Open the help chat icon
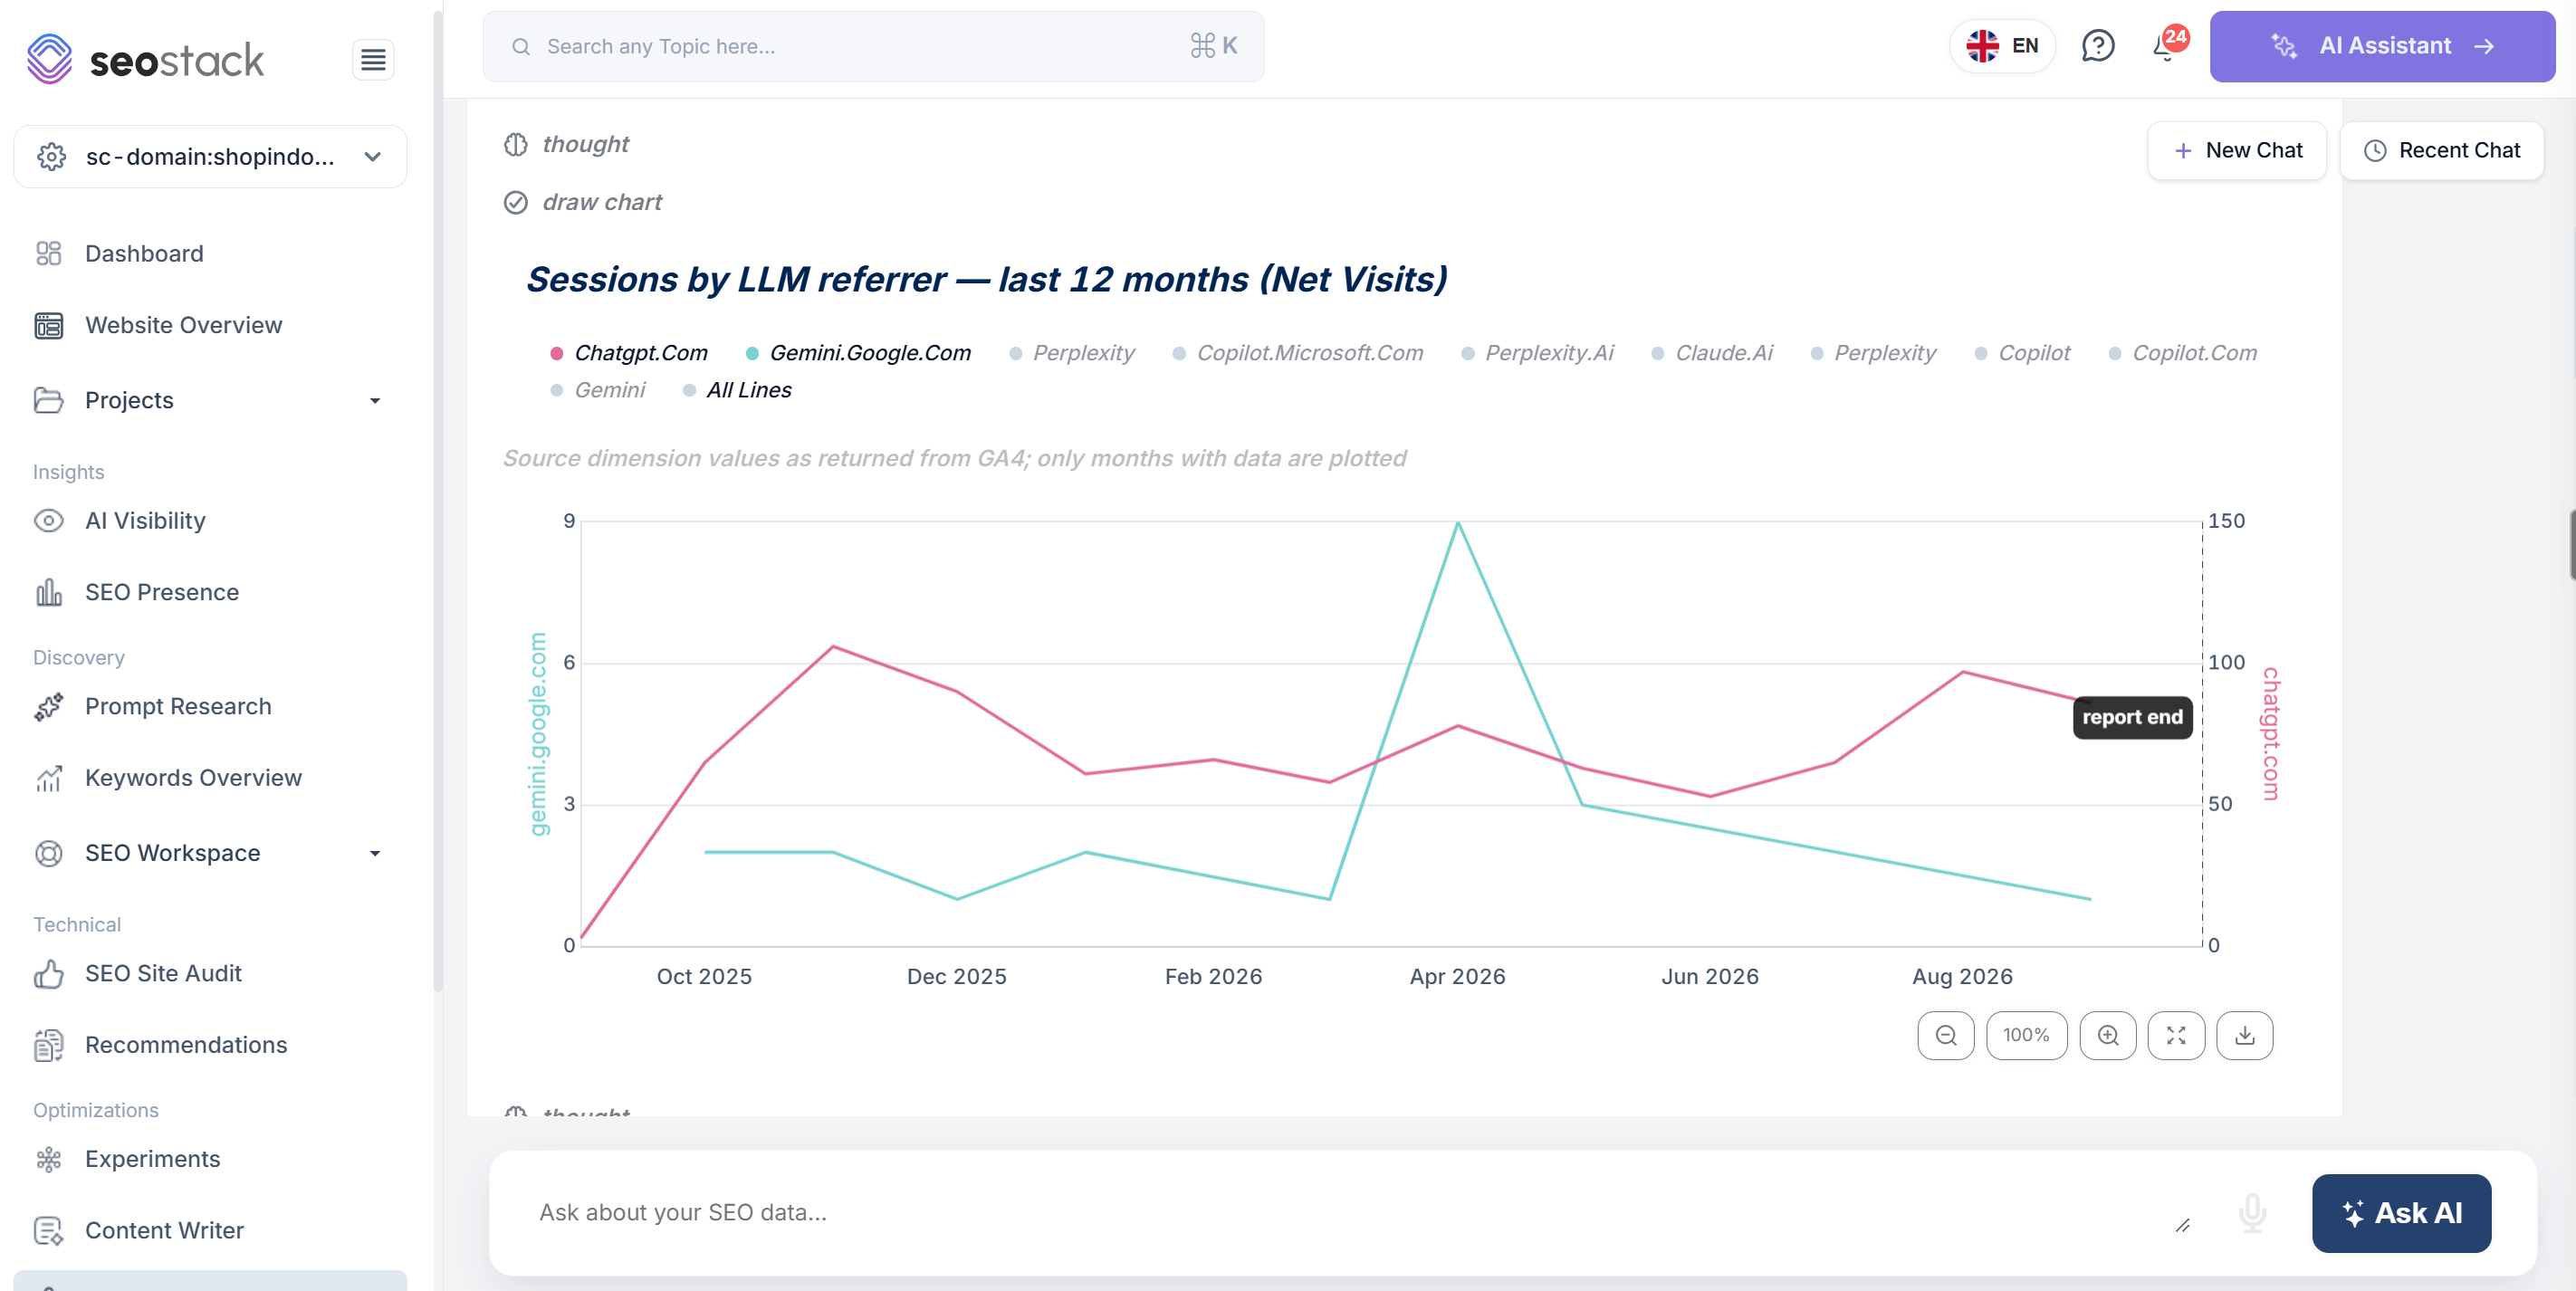Viewport: 2576px width, 1291px height. (x=2097, y=46)
